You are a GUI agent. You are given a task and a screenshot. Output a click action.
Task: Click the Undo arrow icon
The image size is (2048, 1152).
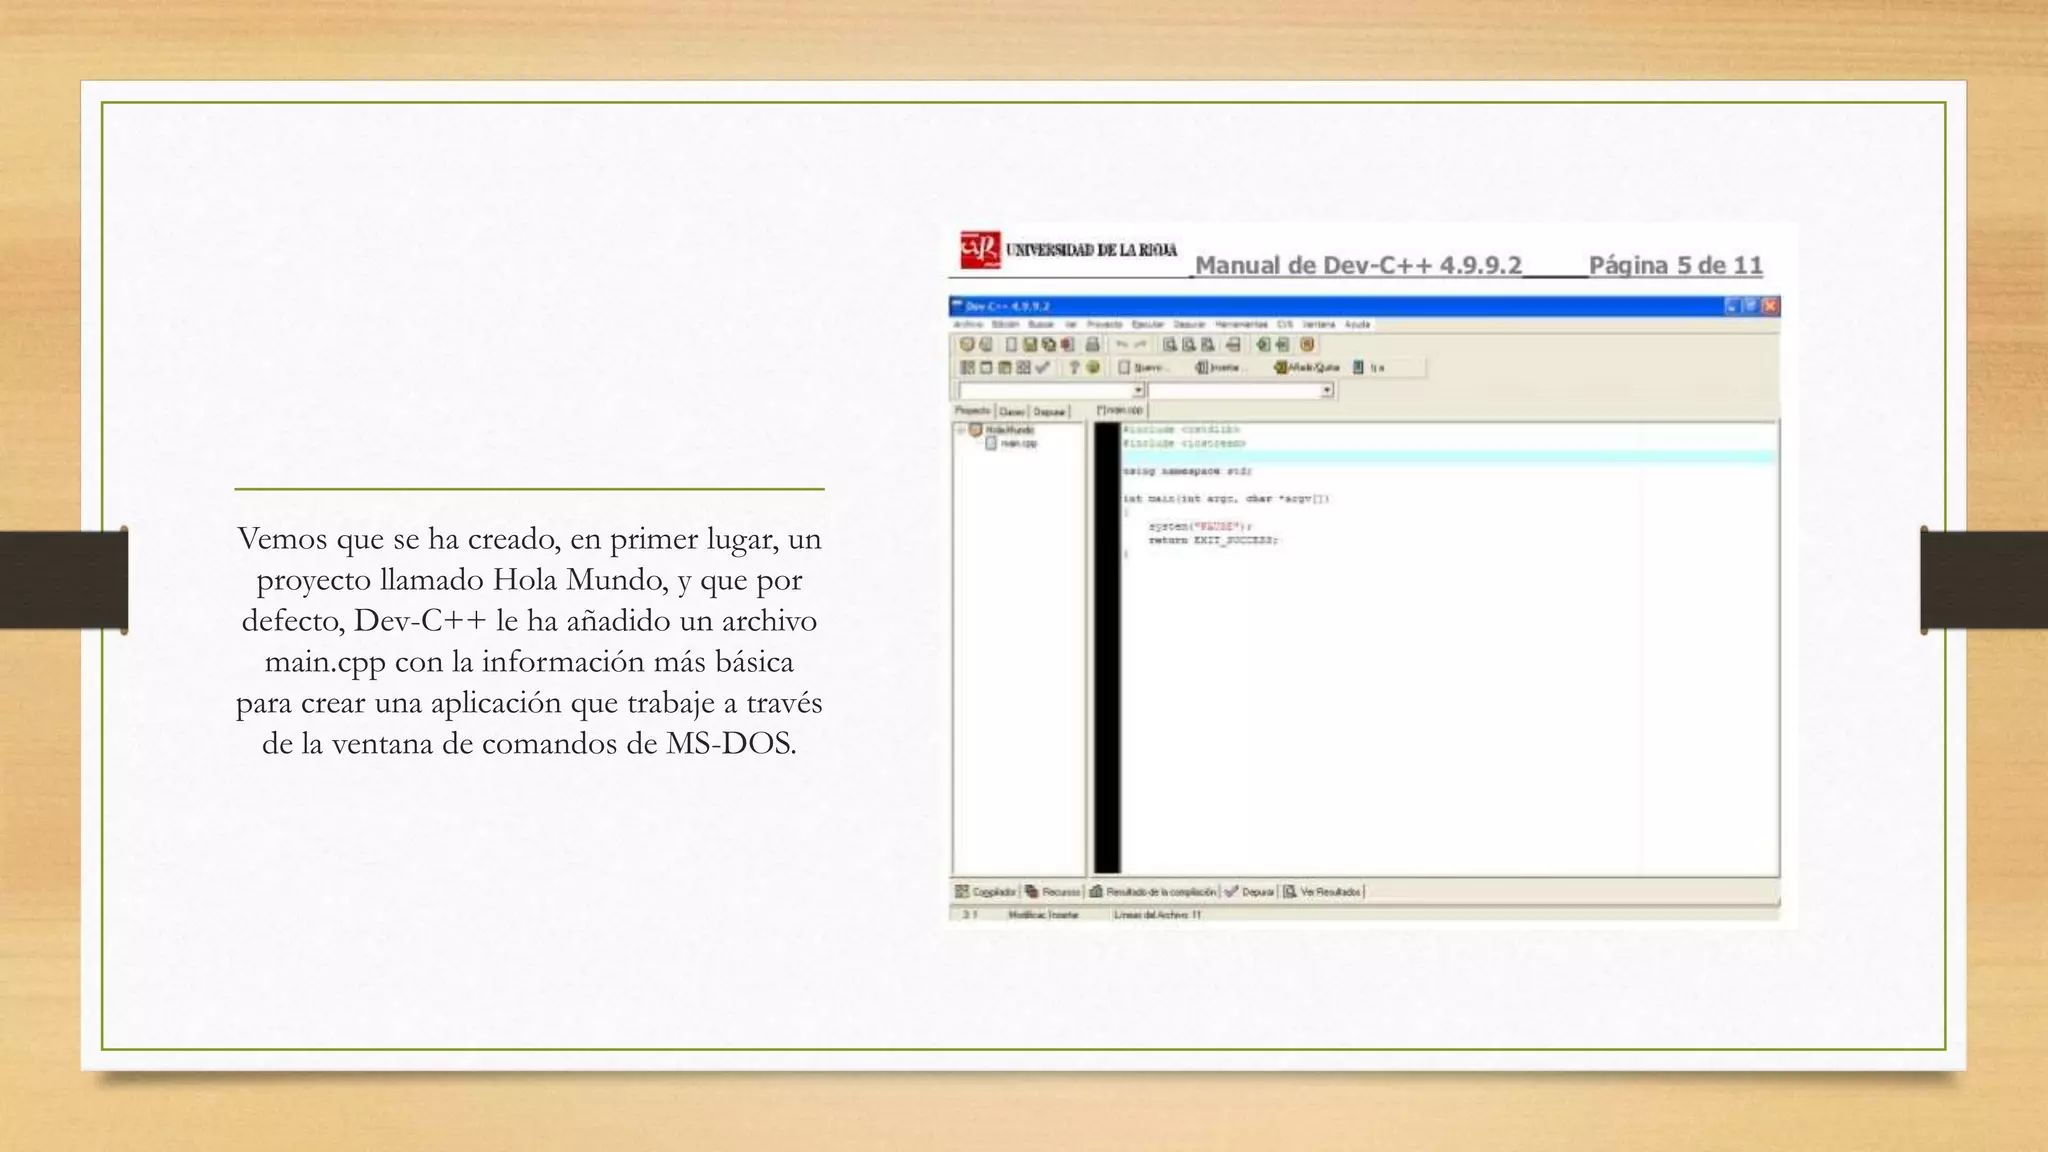[x=1122, y=344]
